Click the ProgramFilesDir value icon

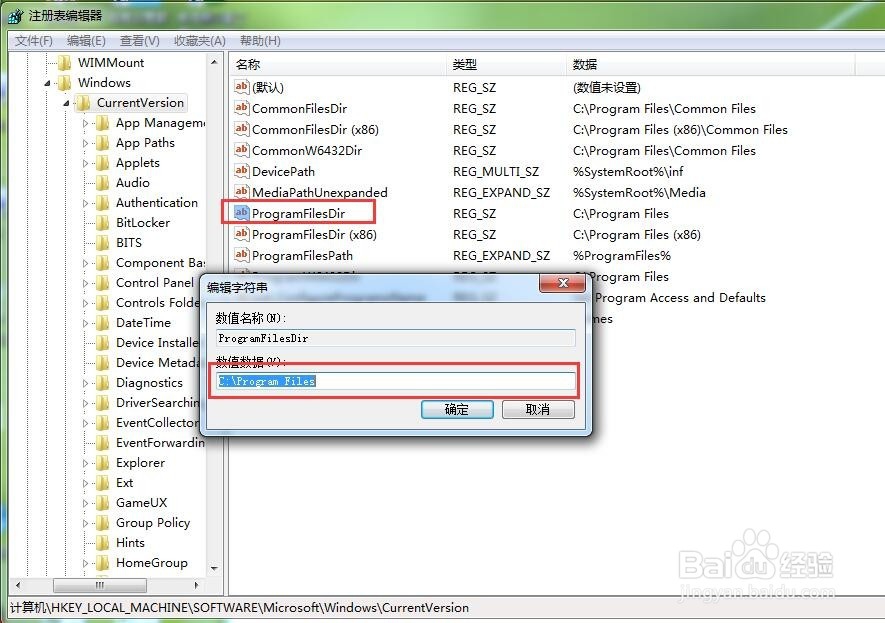[x=242, y=213]
